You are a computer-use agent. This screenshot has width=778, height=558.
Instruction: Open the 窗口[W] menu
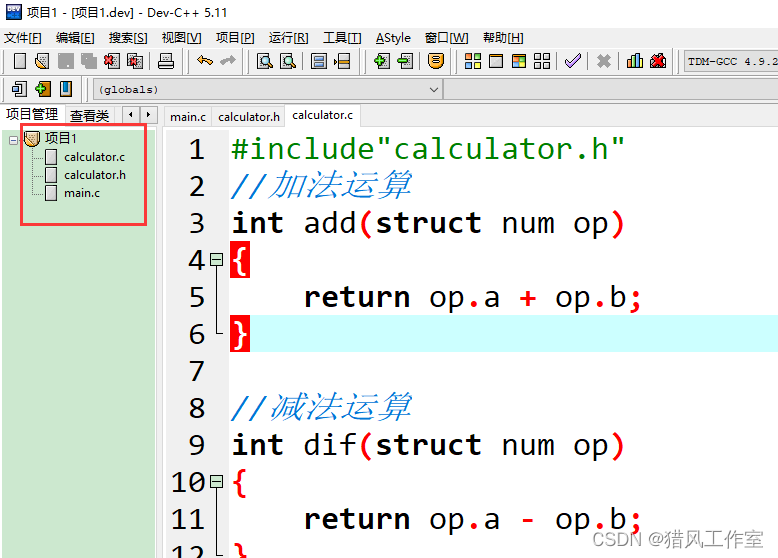447,38
